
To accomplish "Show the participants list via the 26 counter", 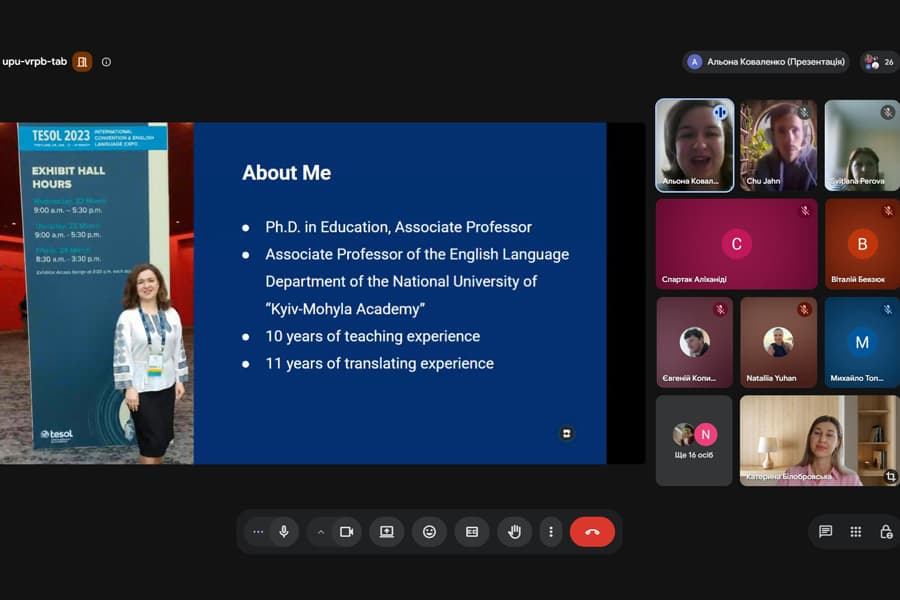I will click(880, 62).
